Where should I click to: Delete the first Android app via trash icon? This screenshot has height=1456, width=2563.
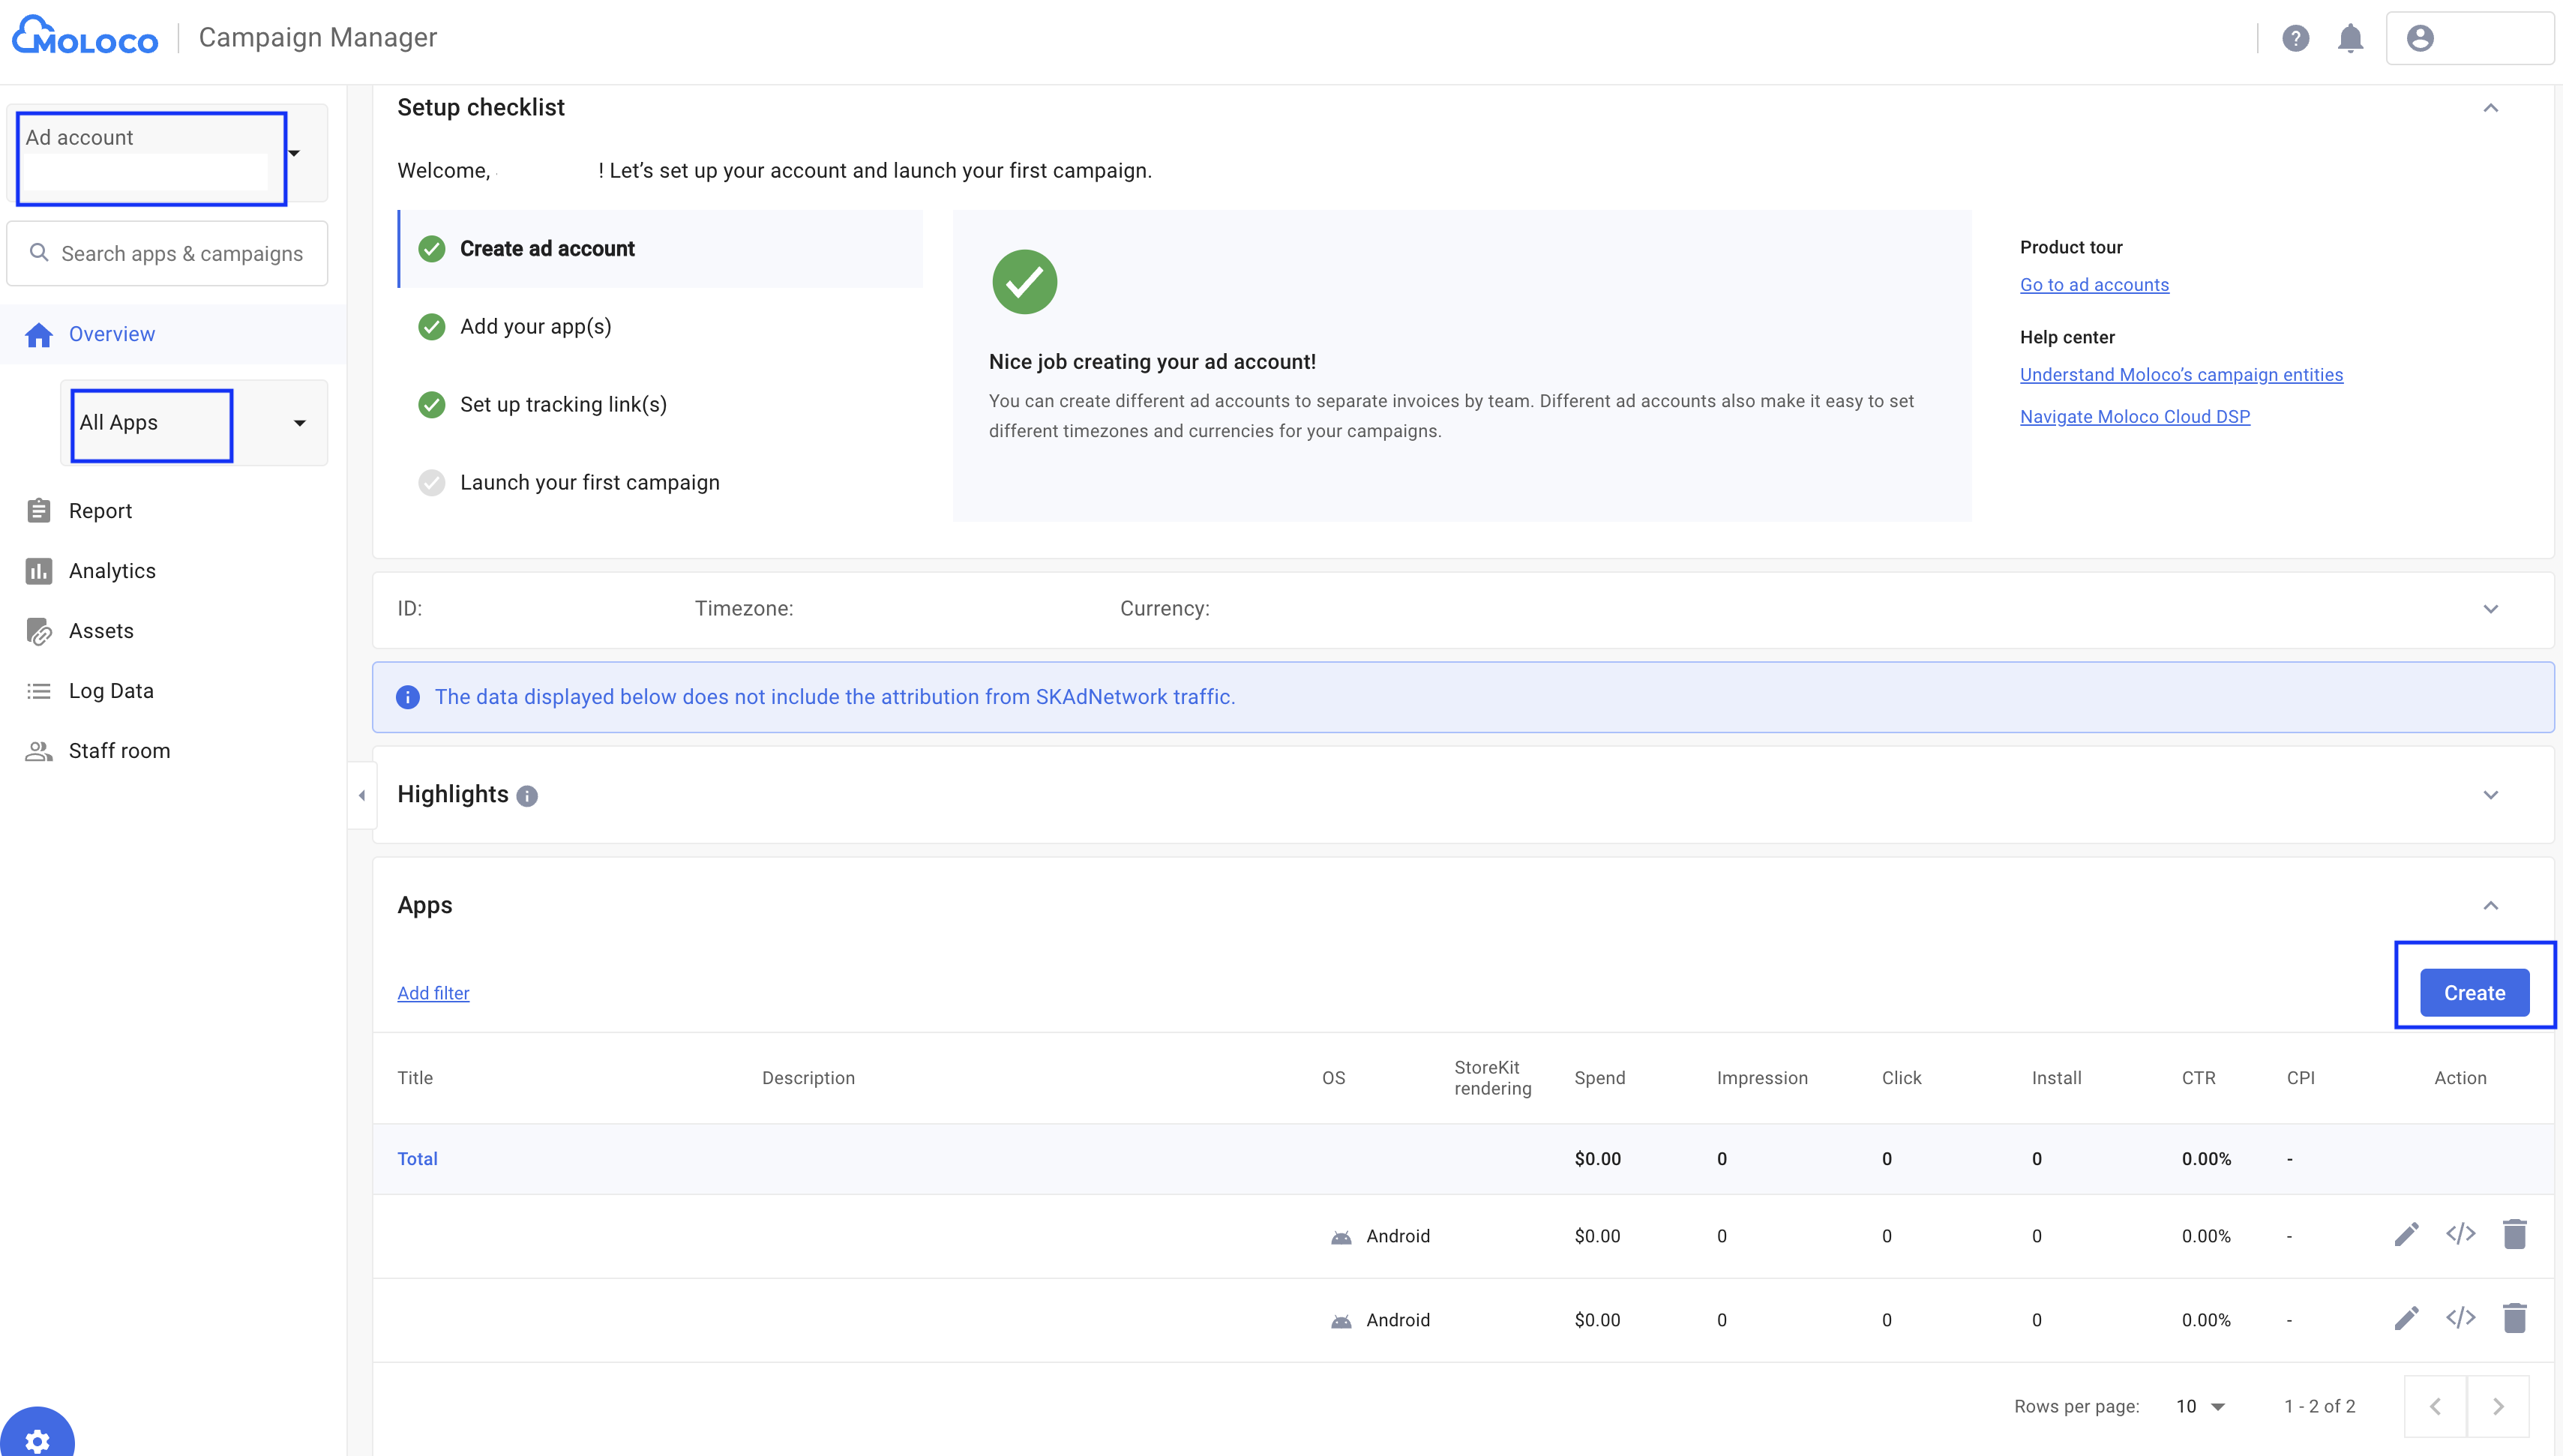(2514, 1235)
